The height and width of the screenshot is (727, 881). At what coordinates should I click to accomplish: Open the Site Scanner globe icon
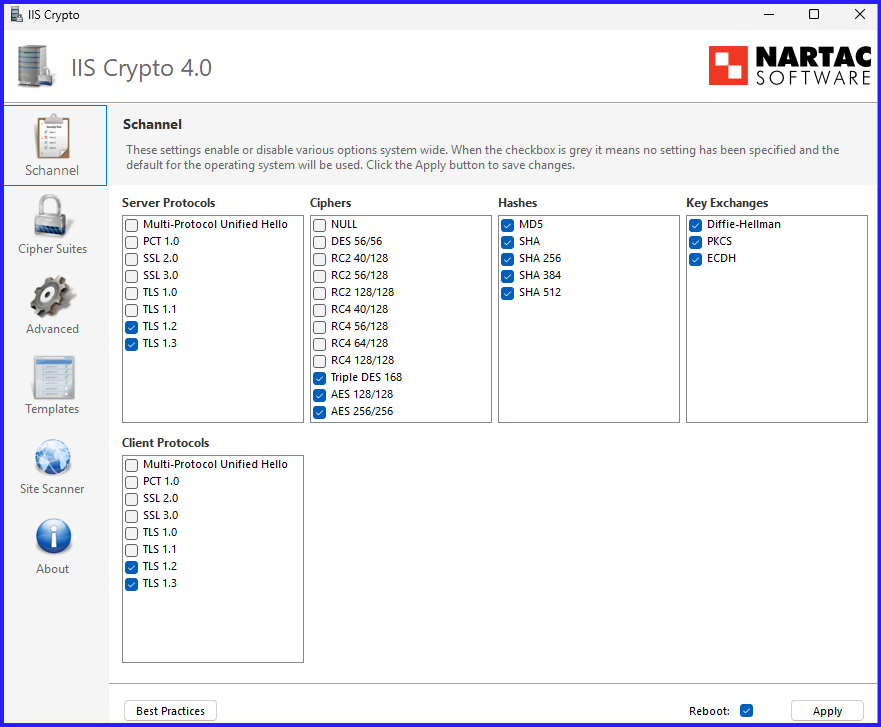[53, 458]
